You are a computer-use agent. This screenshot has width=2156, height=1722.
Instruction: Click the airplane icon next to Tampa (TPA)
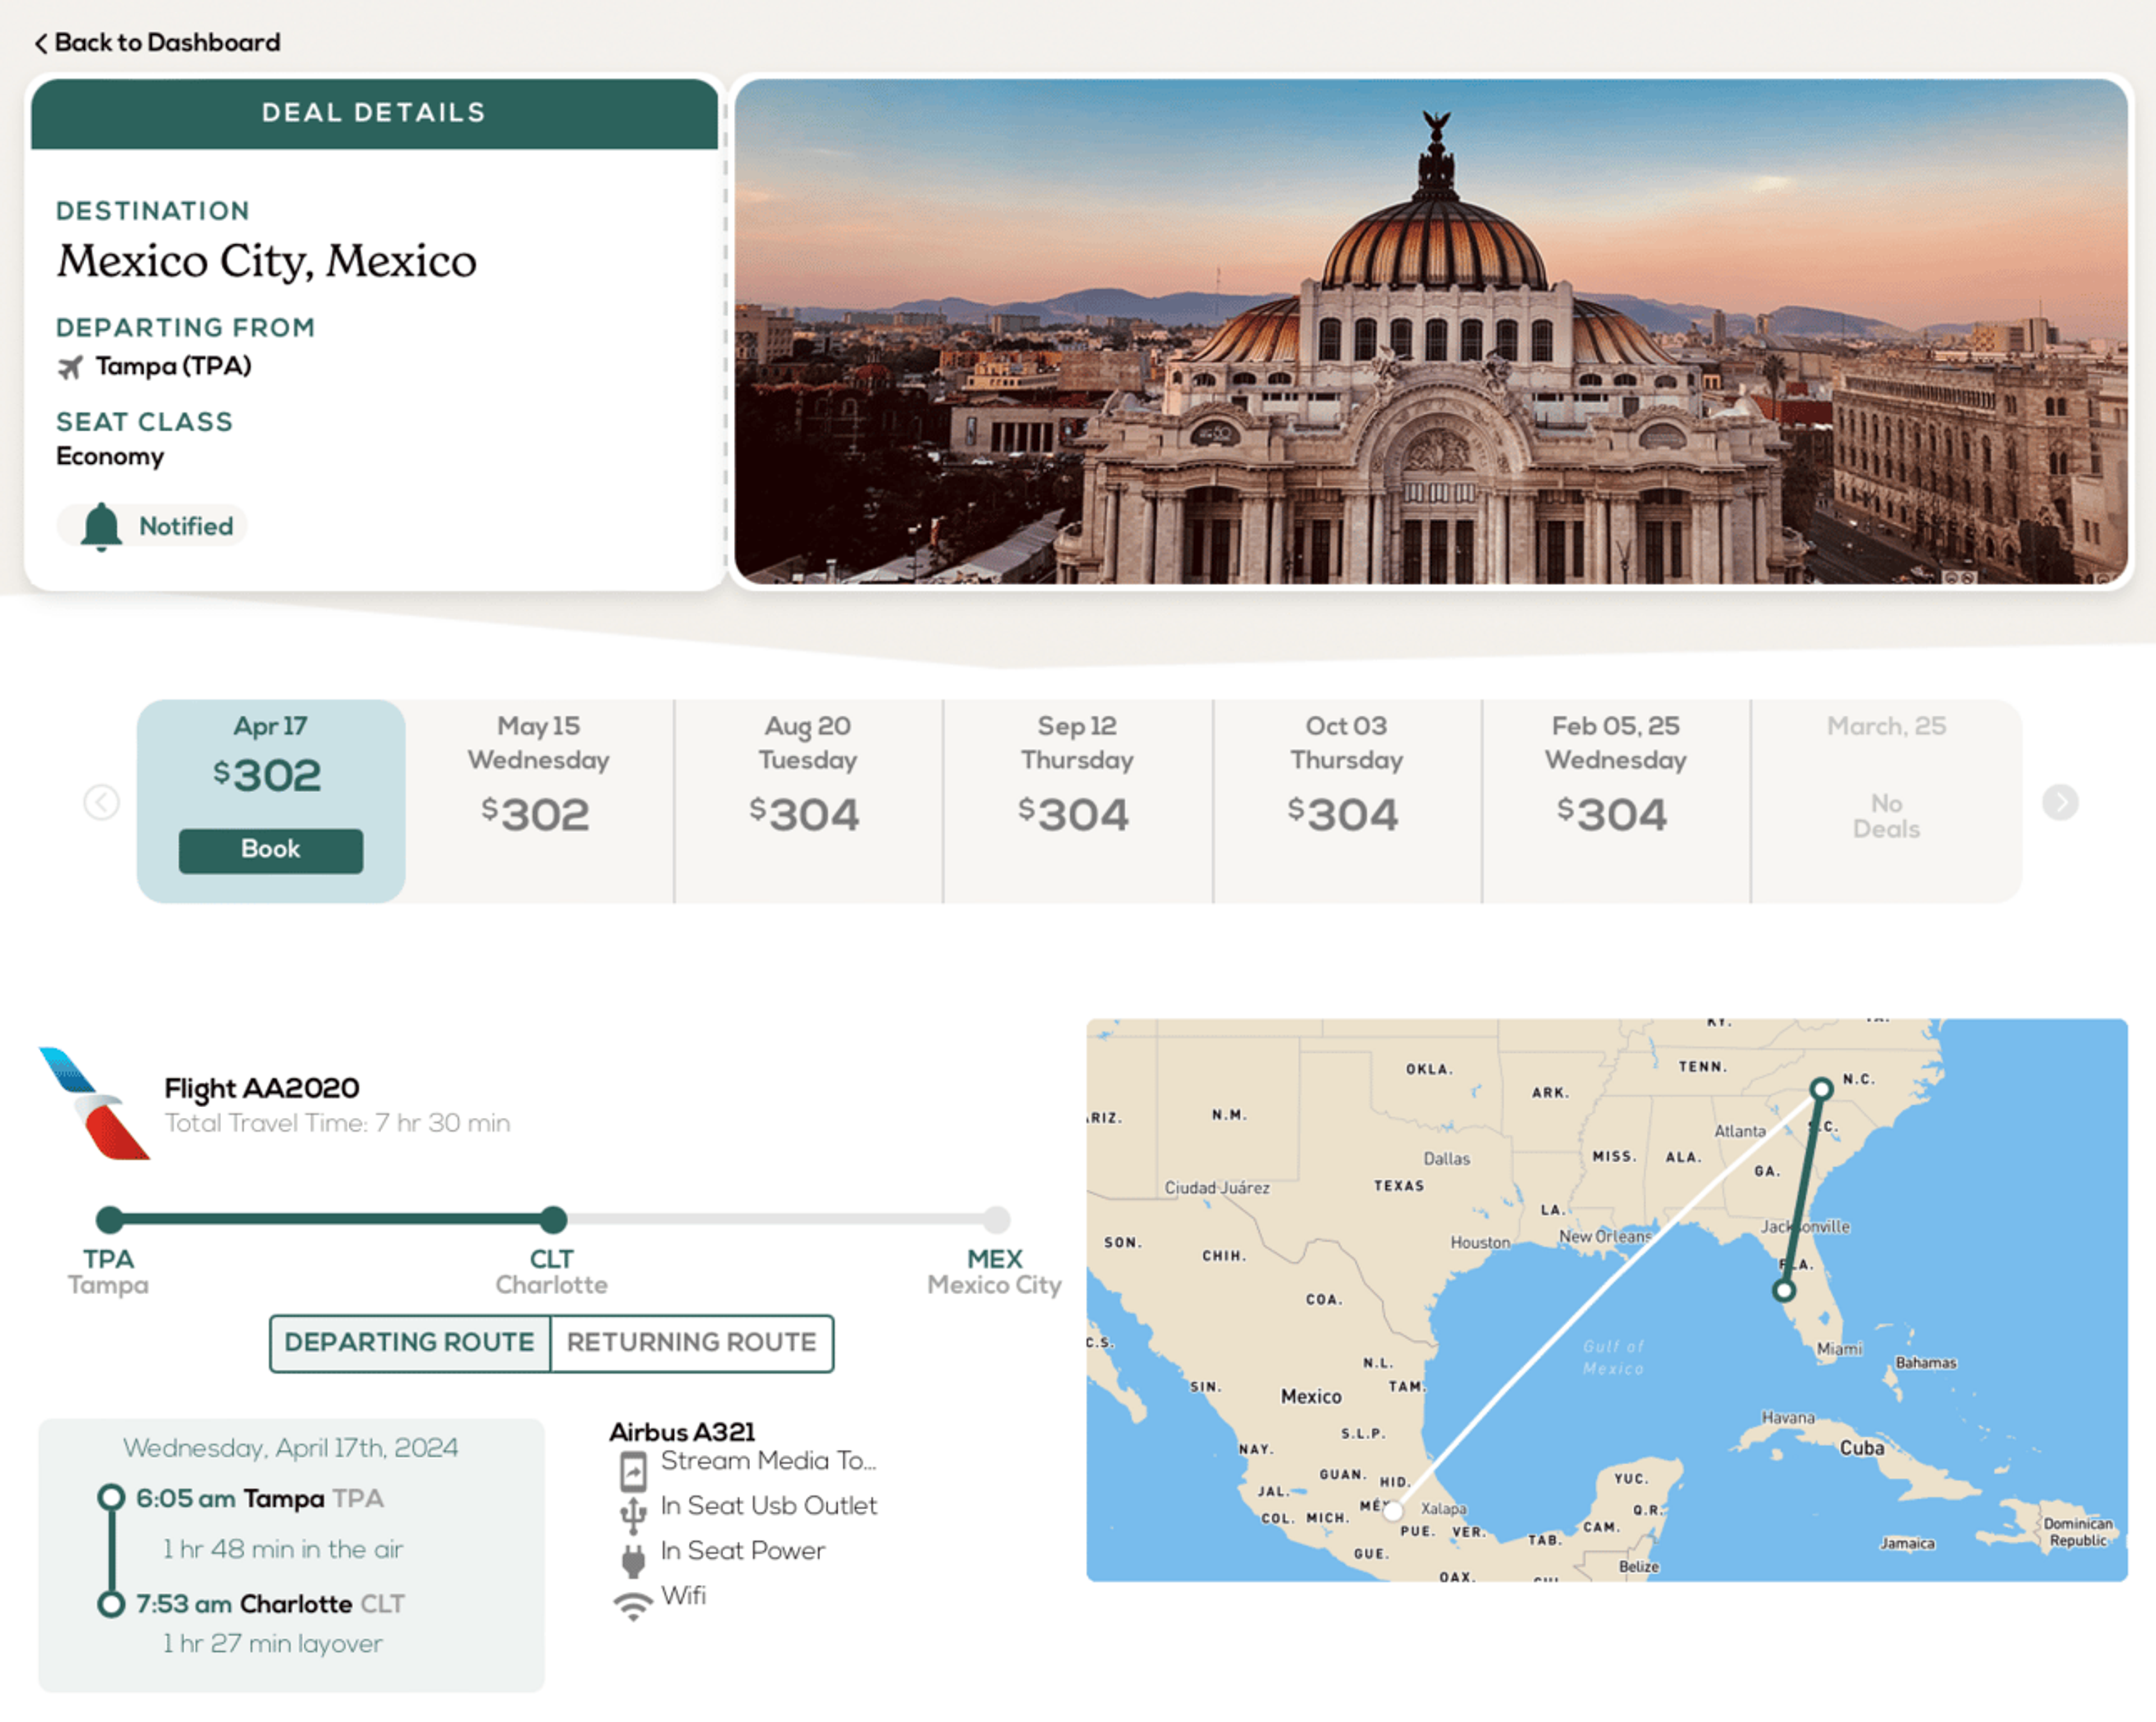click(x=70, y=367)
